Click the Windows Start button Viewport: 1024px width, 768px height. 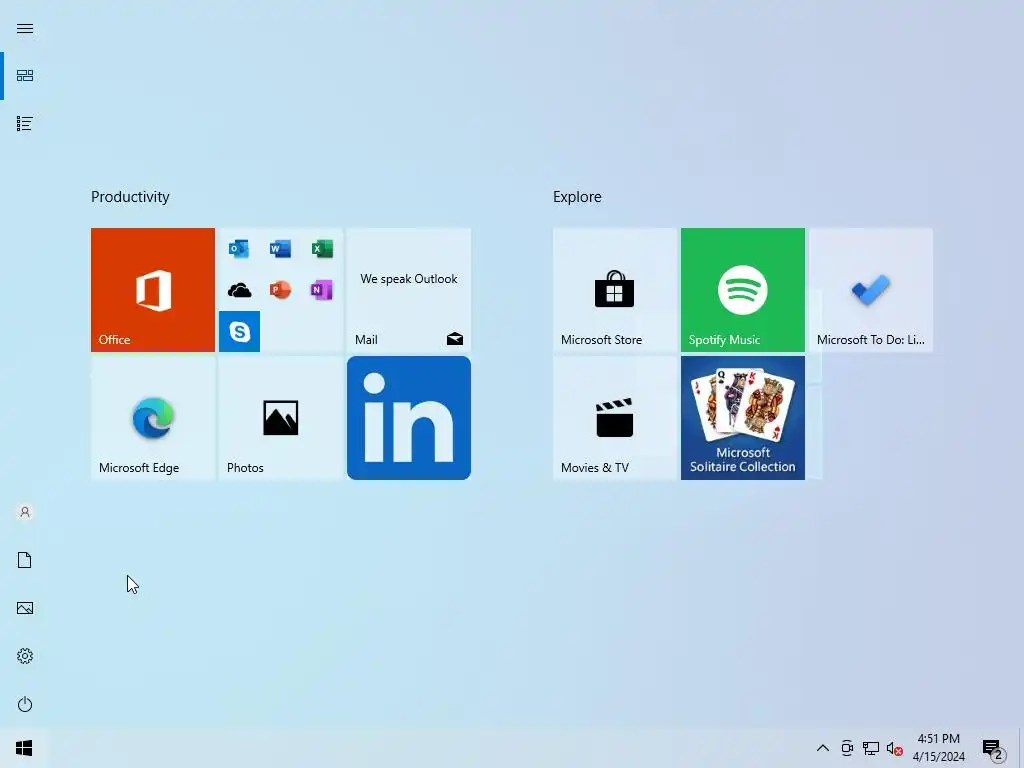(x=24, y=748)
